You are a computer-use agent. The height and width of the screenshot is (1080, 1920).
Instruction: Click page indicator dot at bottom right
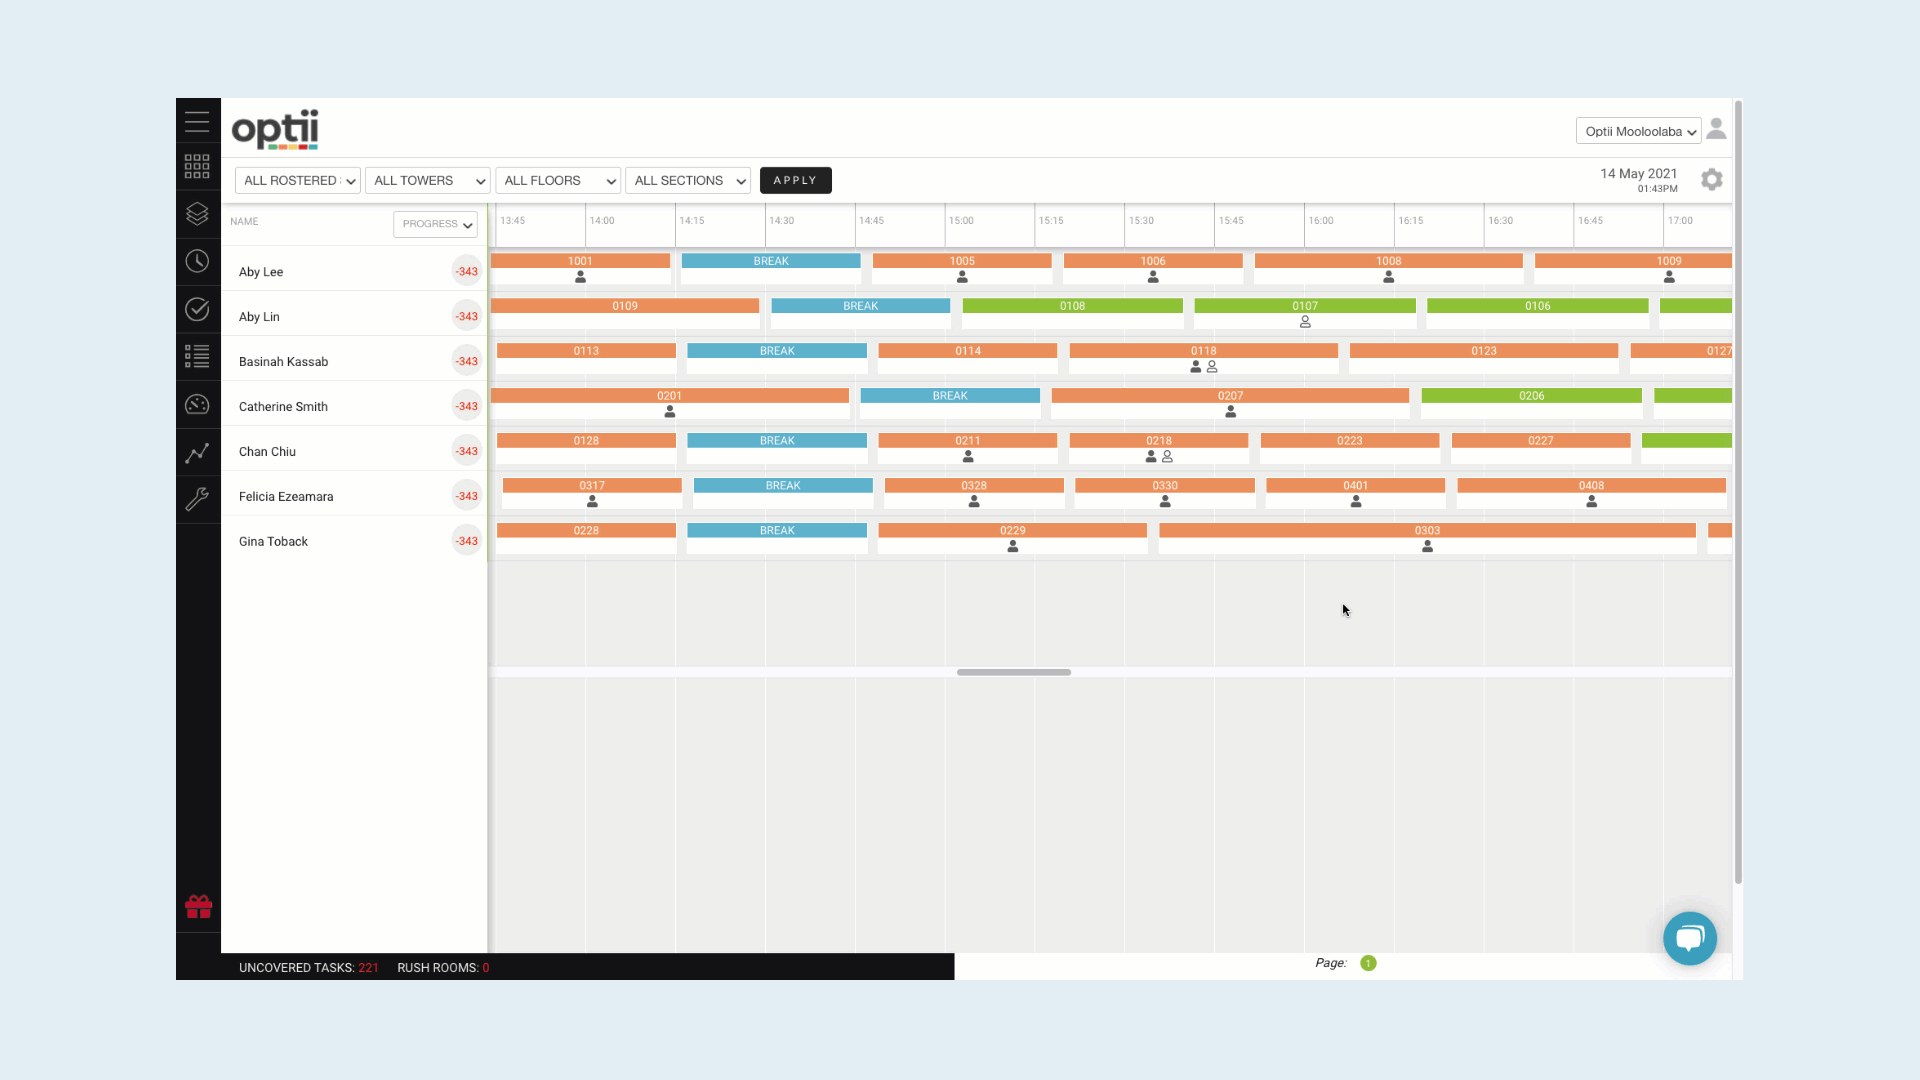tap(1369, 961)
